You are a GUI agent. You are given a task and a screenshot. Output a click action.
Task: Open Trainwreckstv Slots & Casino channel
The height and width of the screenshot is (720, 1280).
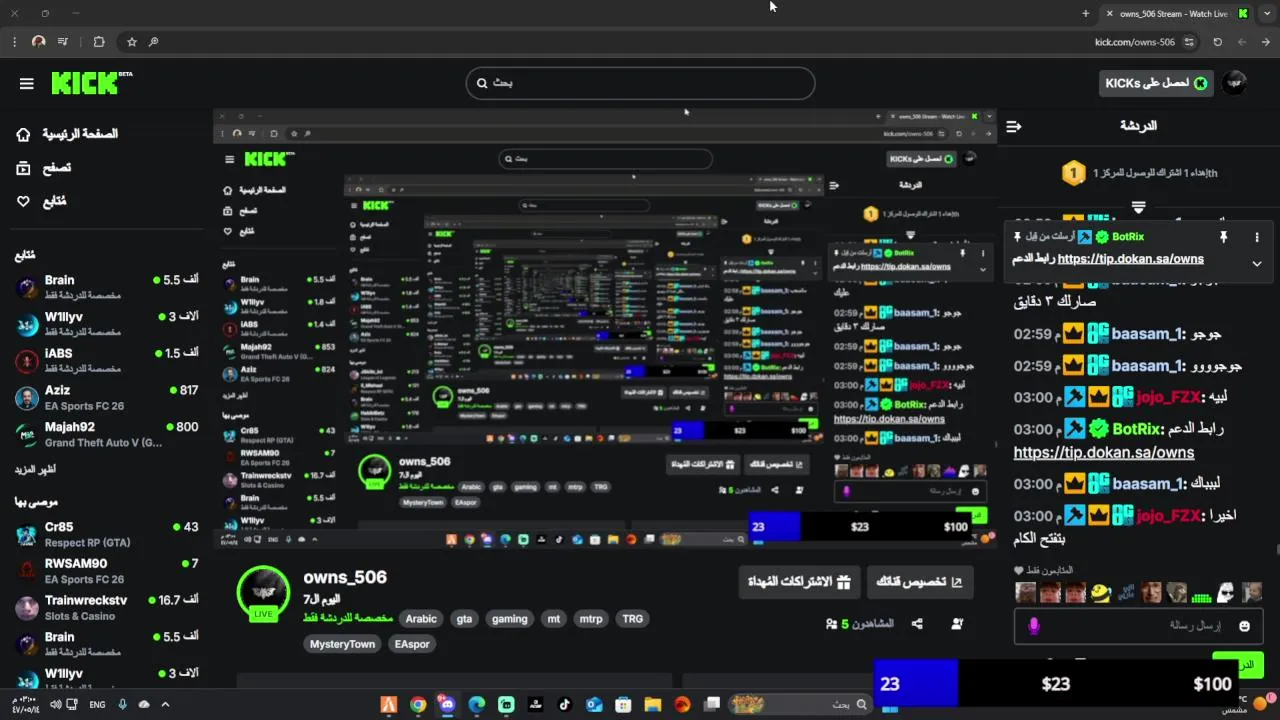(107, 607)
